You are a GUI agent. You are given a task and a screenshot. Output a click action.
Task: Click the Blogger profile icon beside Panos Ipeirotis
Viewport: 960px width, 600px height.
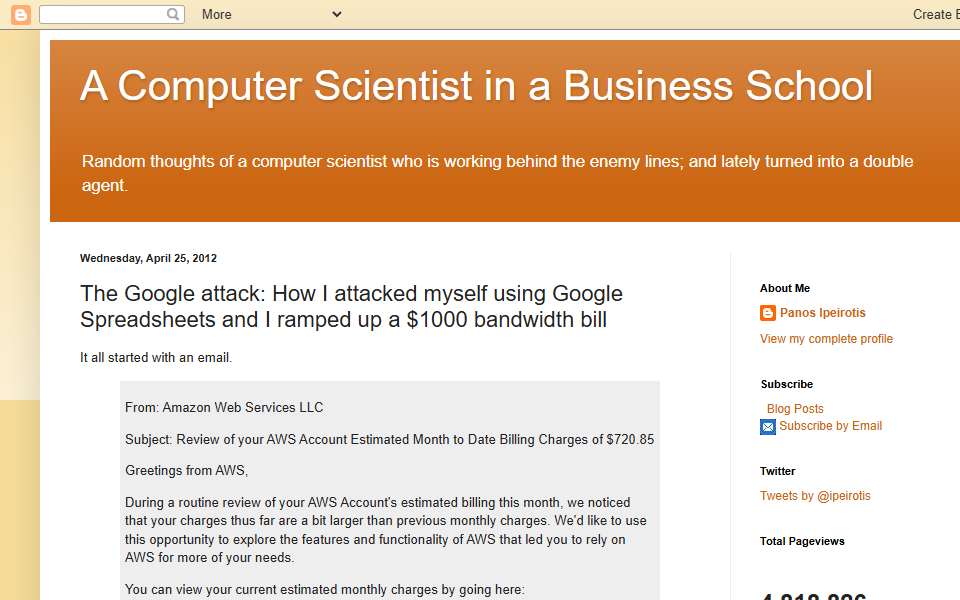tap(768, 313)
